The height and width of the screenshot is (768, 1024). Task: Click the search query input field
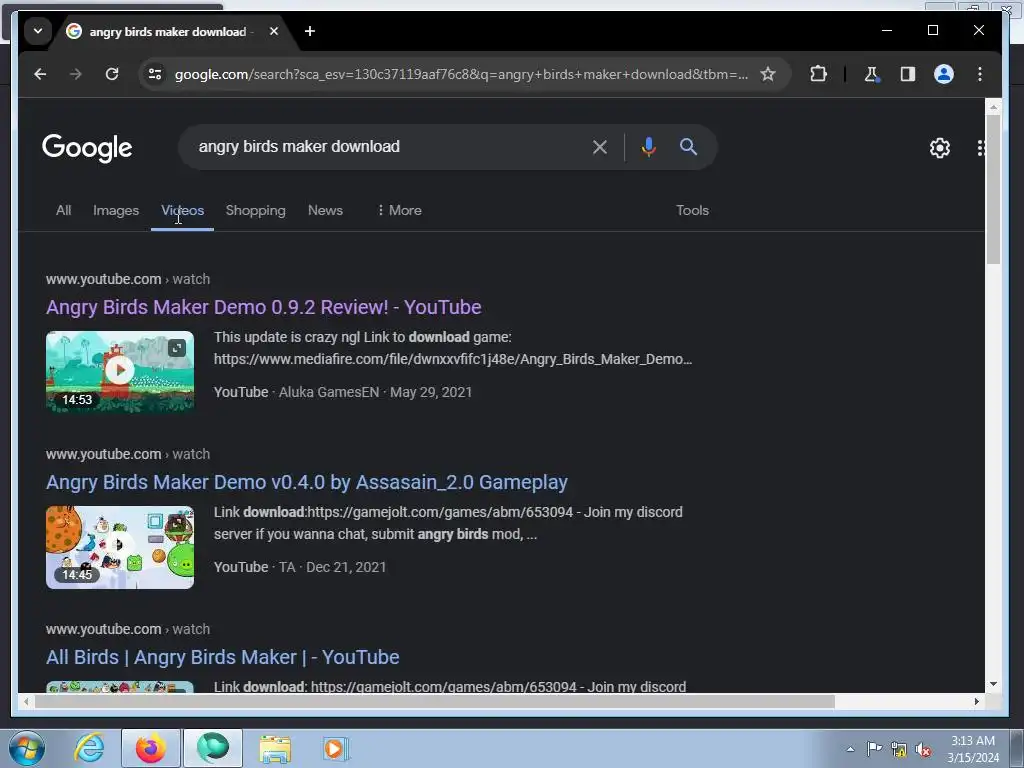385,147
